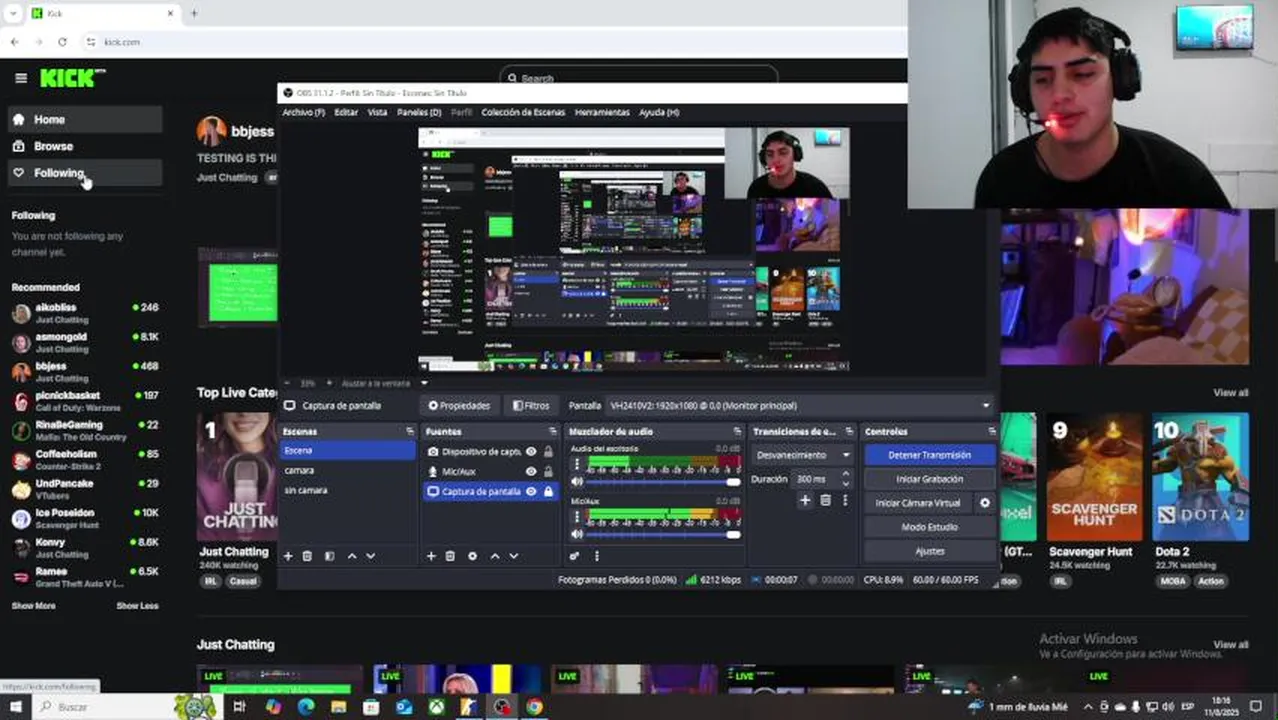Click the Duración 300 ms field
Screen dimensions: 1278x720
(816, 479)
